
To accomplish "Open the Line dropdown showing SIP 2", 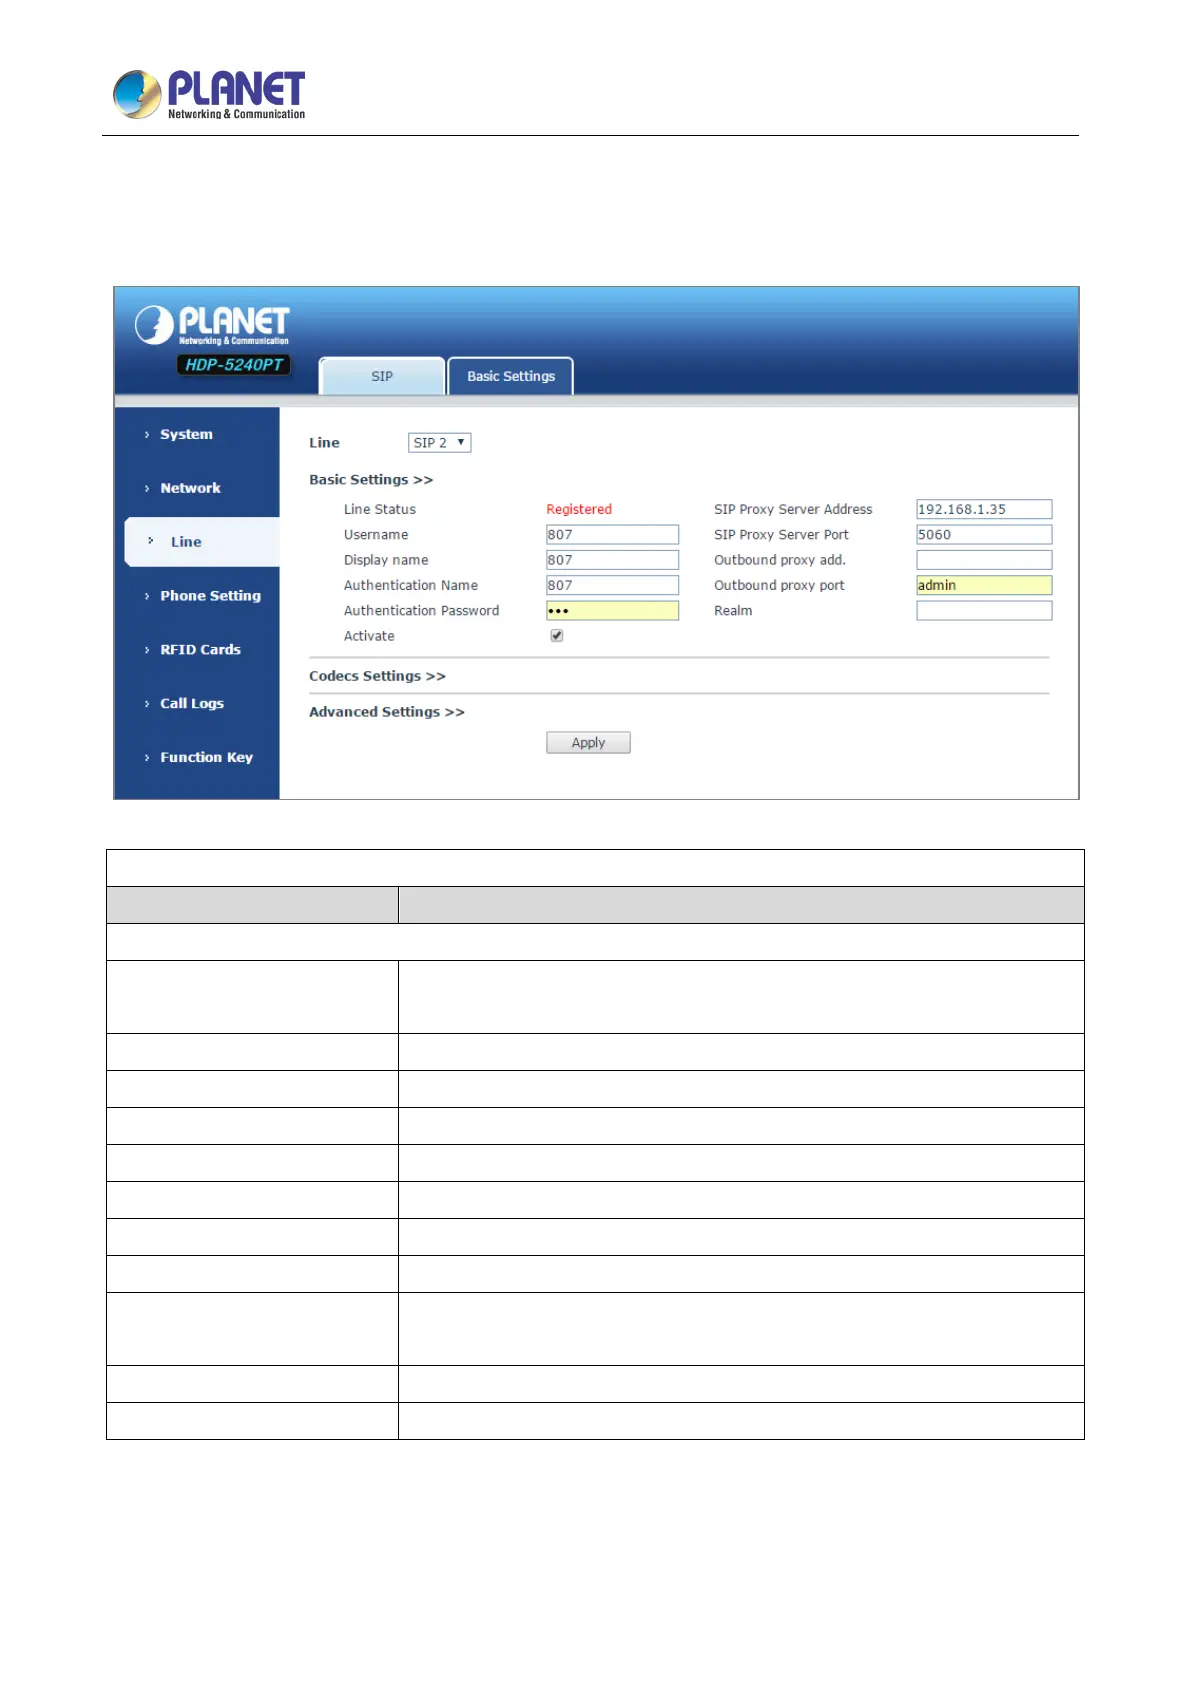I will point(439,442).
